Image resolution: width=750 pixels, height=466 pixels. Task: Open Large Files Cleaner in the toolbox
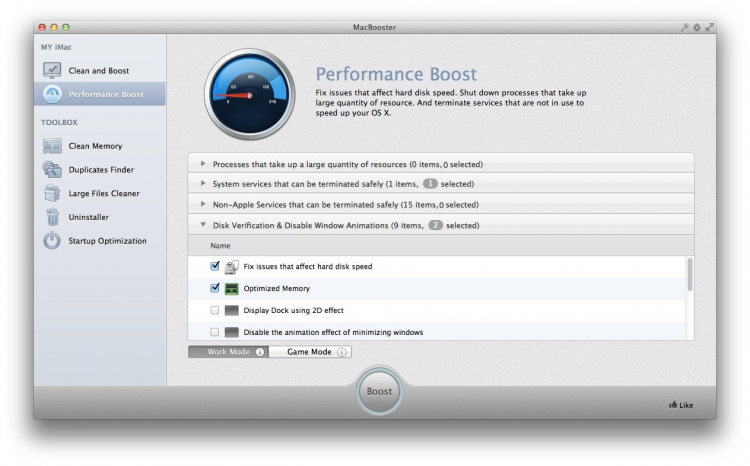pyautogui.click(x=99, y=193)
